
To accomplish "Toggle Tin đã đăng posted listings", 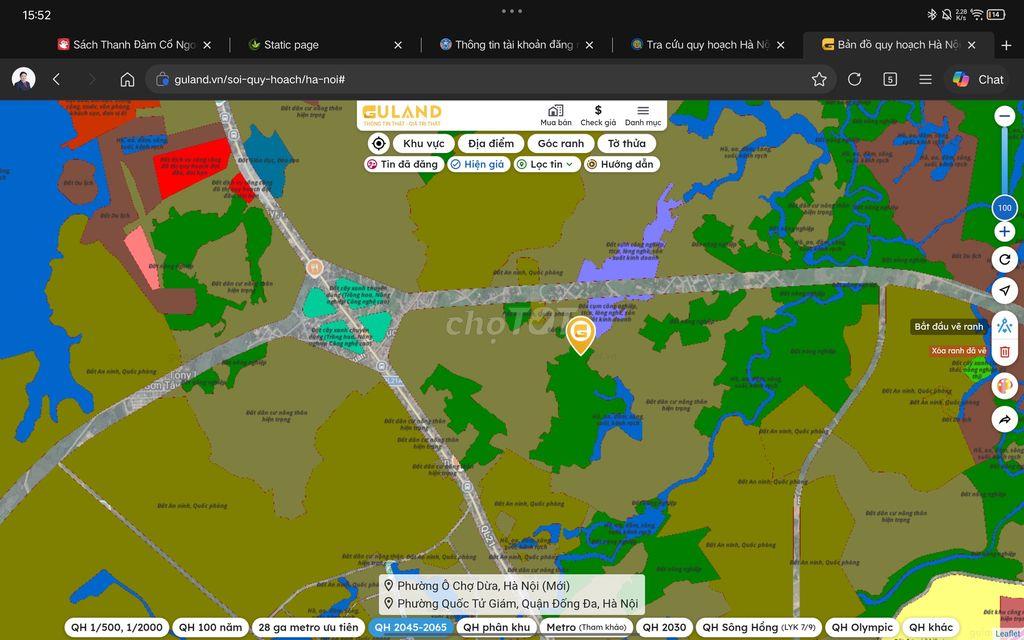I will tap(404, 165).
